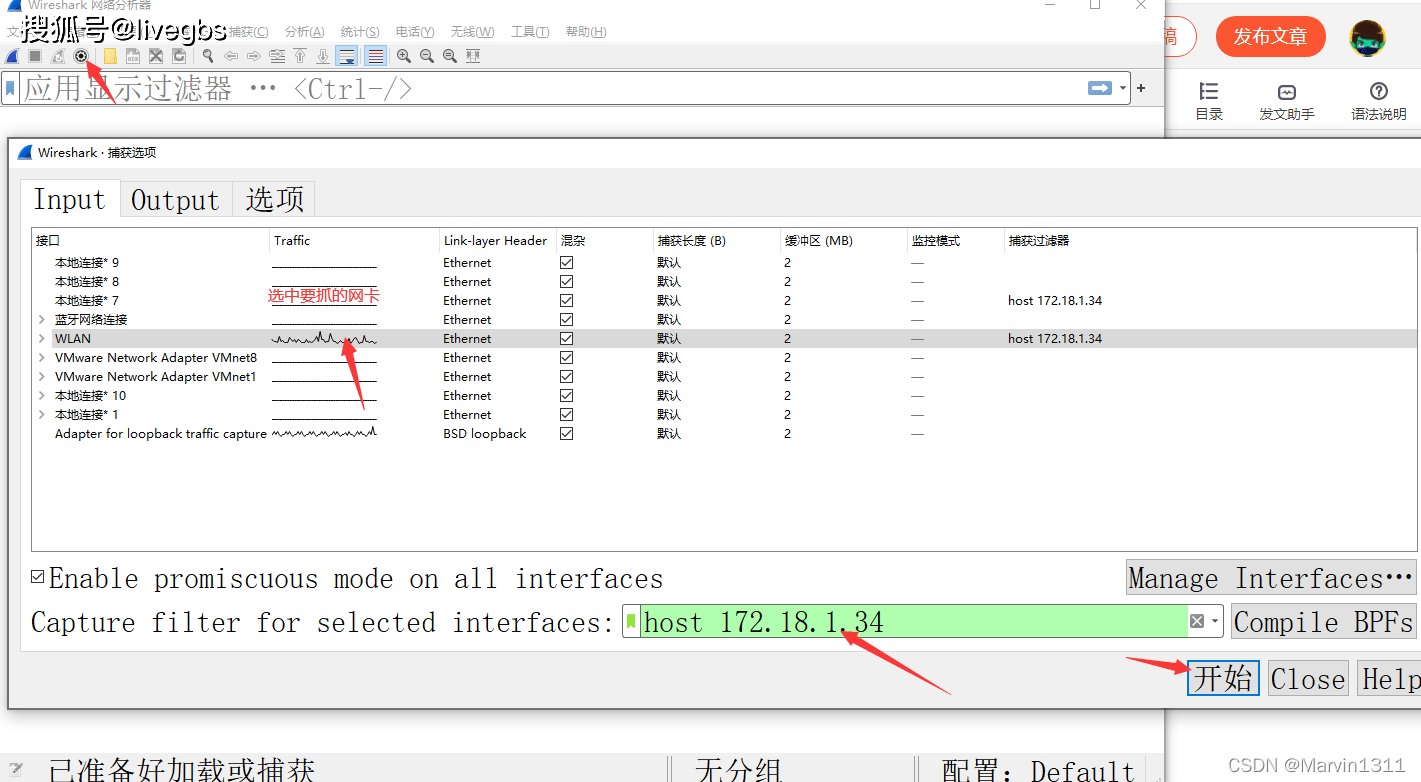
Task: Click the plus icon to add filter button
Action: coord(1141,89)
